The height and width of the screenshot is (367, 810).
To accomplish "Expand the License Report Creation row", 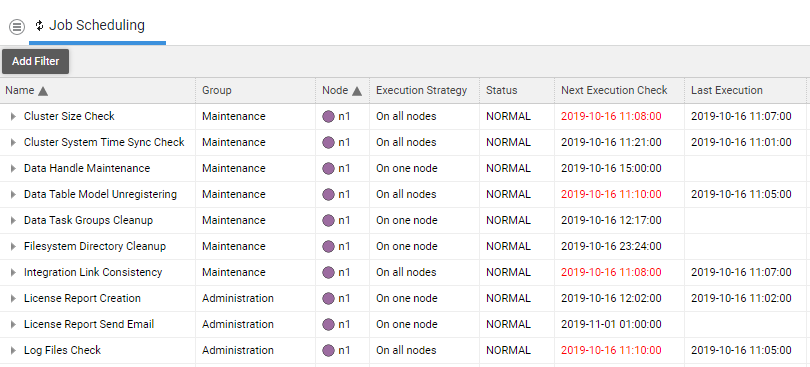I will (13, 299).
